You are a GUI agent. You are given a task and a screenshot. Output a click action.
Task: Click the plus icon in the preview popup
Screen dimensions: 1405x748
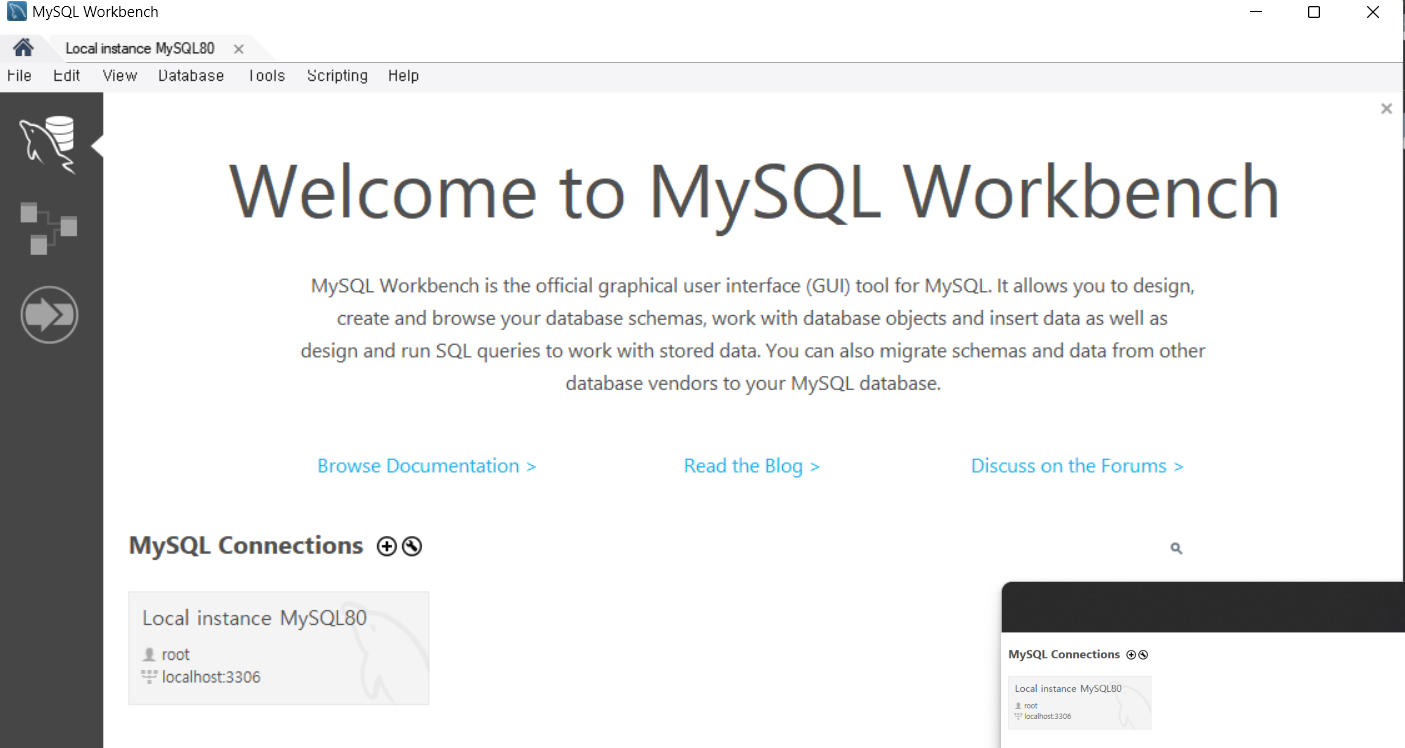coord(1131,655)
